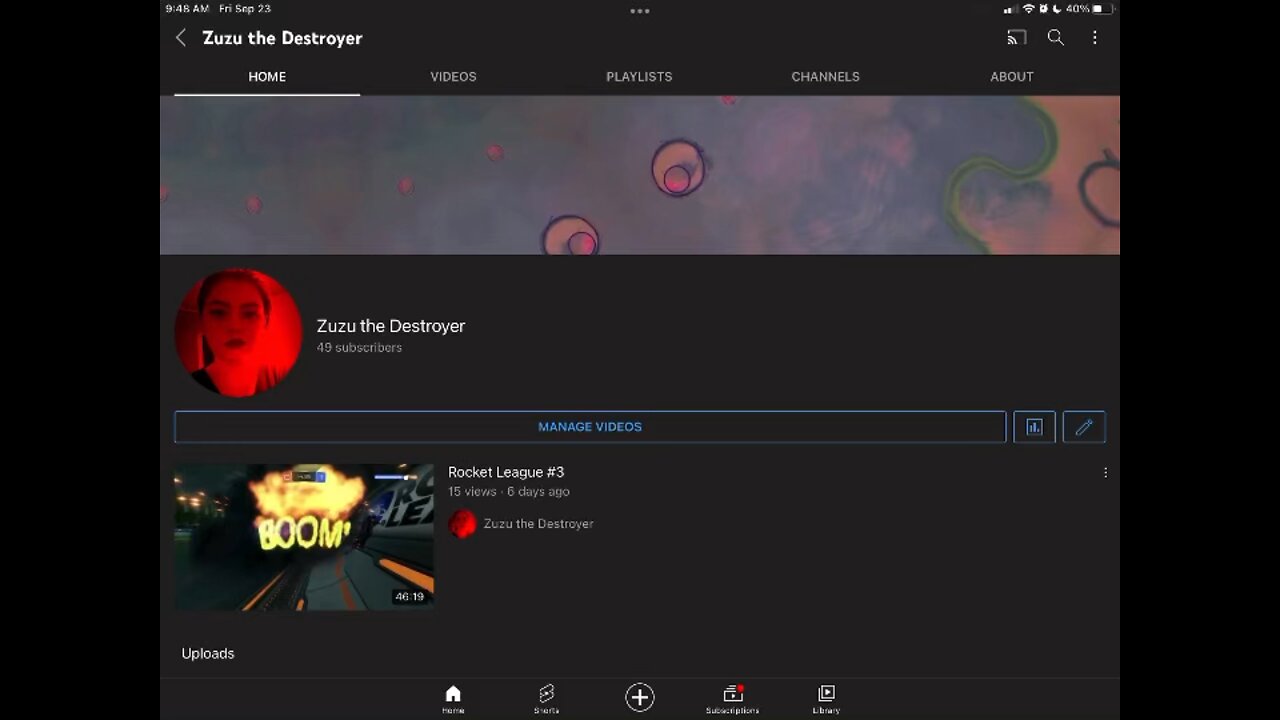Viewport: 1280px width, 720px height.
Task: Click the MANAGE VIDEOS button
Action: [590, 427]
